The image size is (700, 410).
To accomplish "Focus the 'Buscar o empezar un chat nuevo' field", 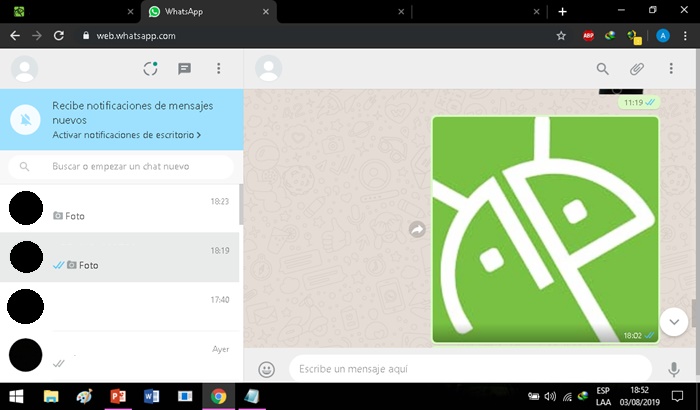I will tap(121, 167).
